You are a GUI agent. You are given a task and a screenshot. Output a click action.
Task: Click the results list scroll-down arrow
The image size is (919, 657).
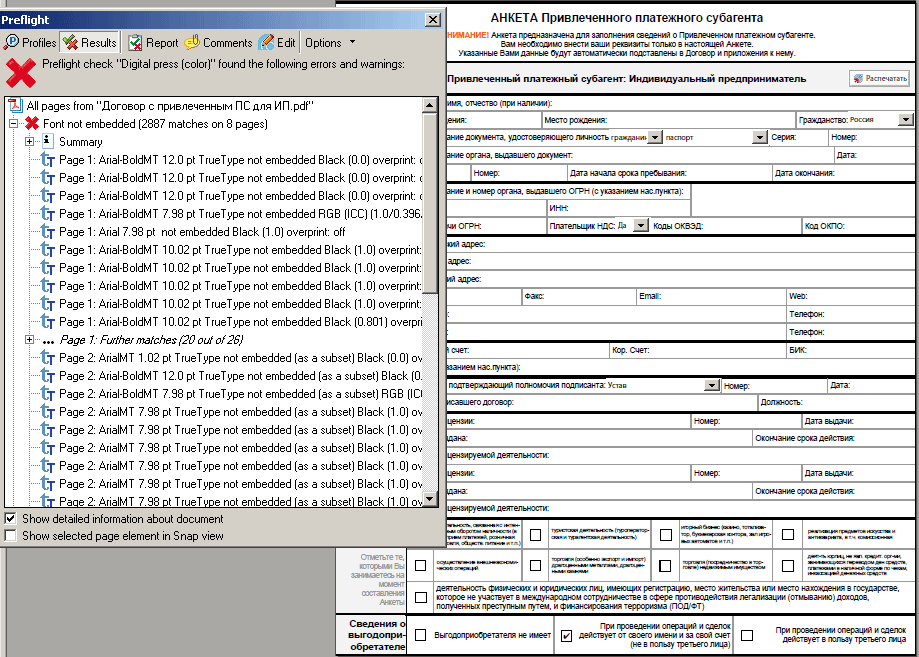click(430, 499)
